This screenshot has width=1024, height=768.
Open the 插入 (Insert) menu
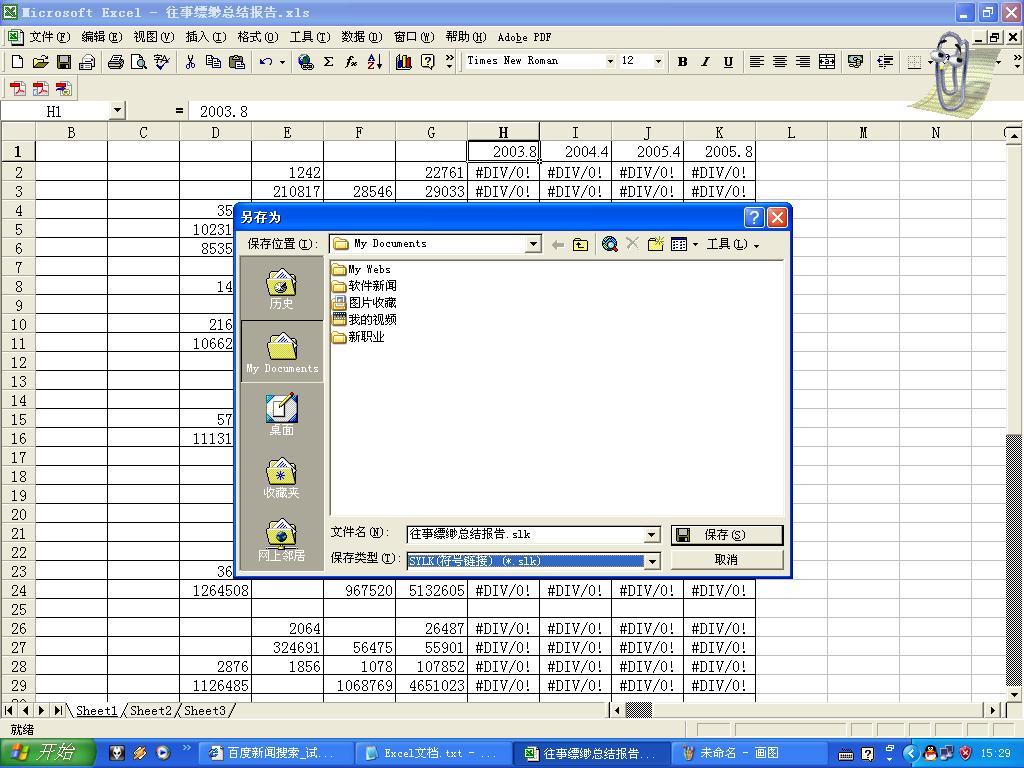[x=205, y=37]
